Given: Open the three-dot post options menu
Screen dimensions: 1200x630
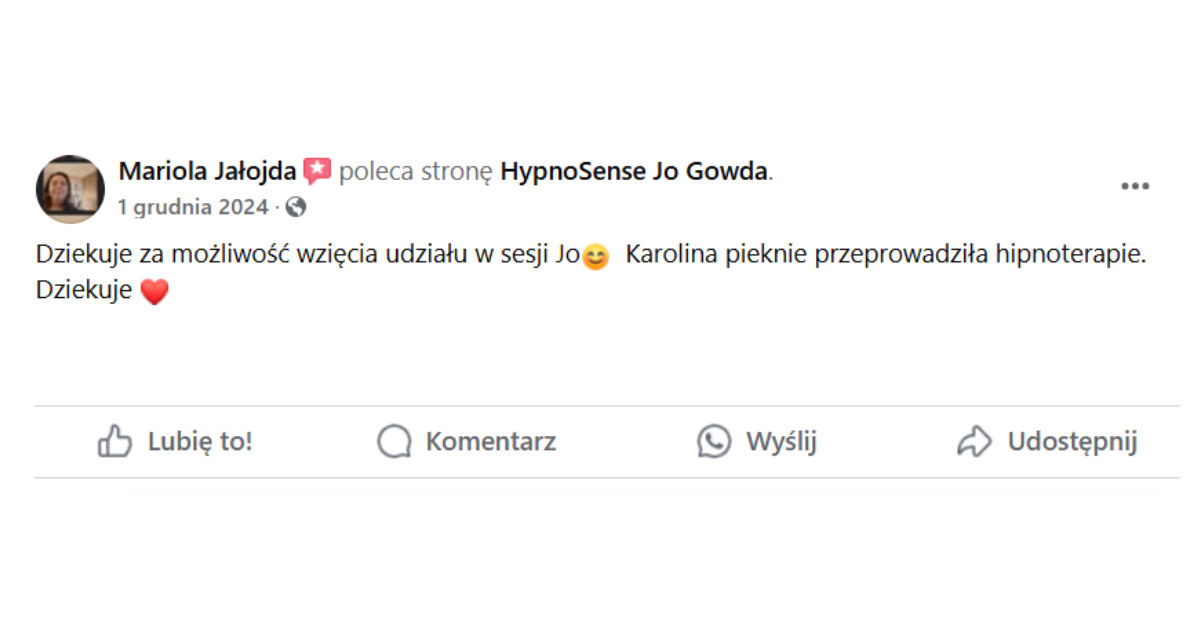Looking at the screenshot, I should (x=1134, y=187).
